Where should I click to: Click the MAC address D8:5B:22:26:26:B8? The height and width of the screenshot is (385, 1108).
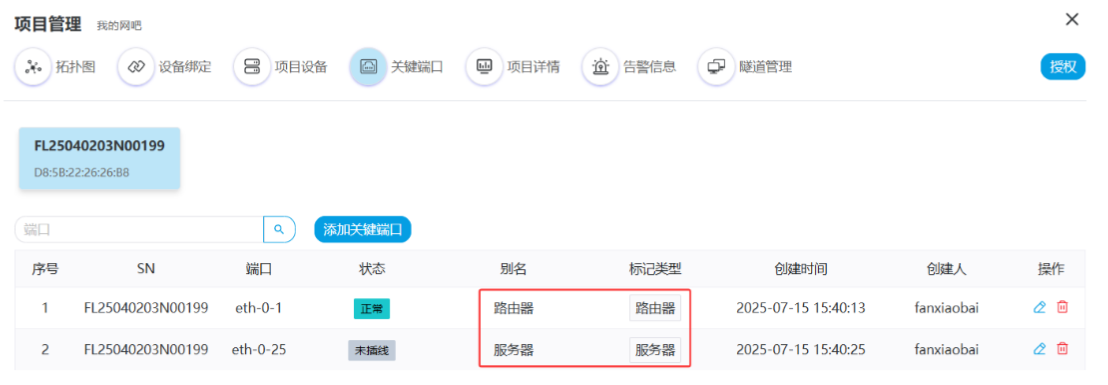click(x=81, y=172)
